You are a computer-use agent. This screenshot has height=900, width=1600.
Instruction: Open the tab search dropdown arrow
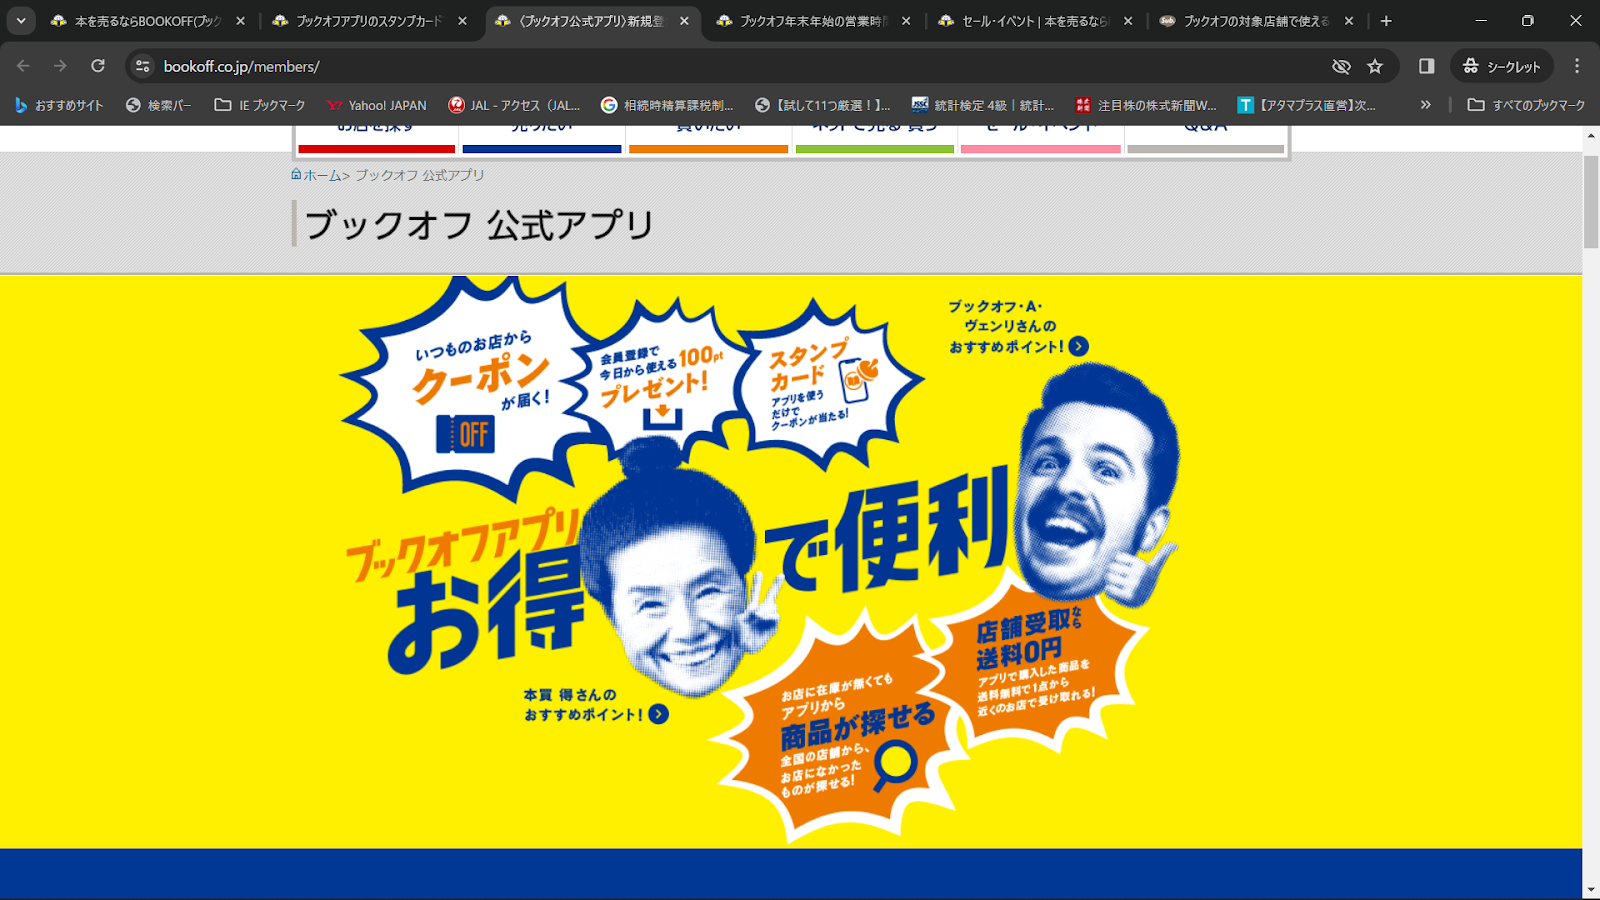[21, 20]
